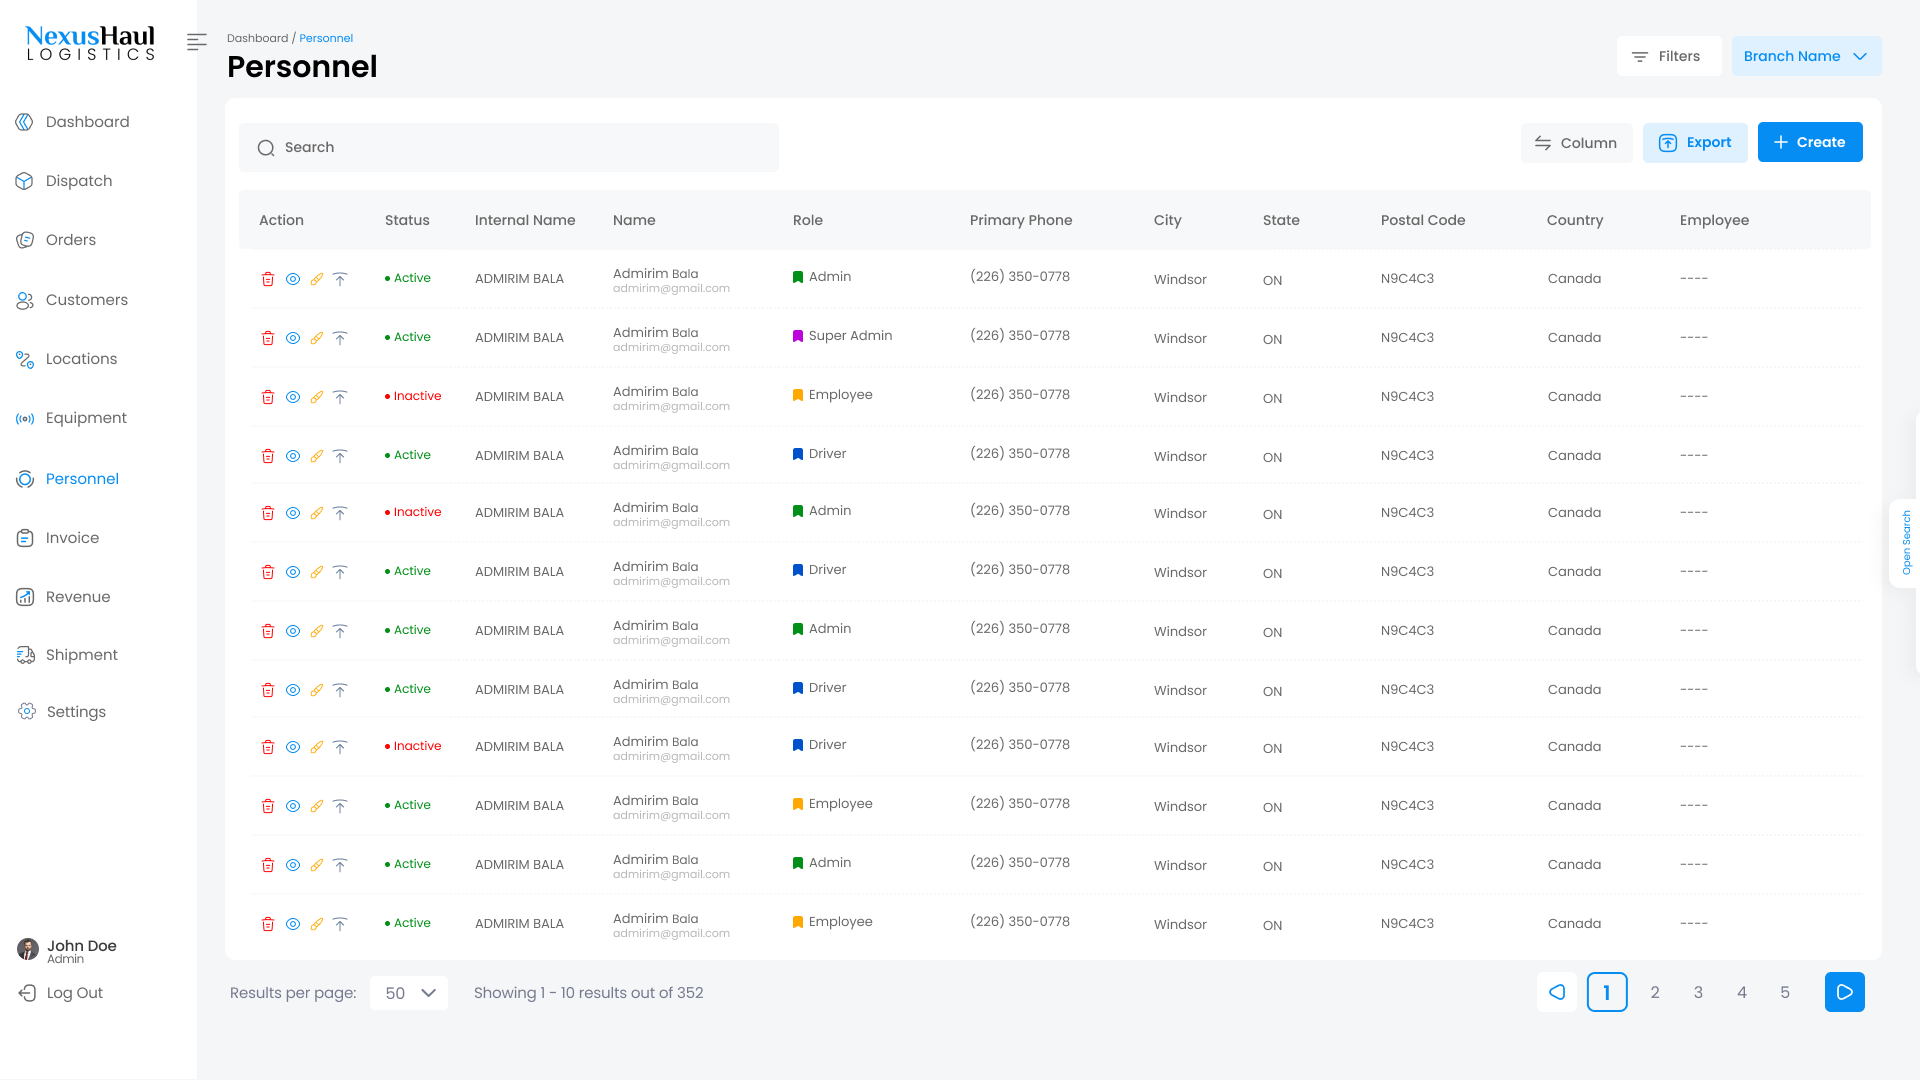The width and height of the screenshot is (1920, 1080).
Task: Click the Employee column header
Action: [1714, 220]
